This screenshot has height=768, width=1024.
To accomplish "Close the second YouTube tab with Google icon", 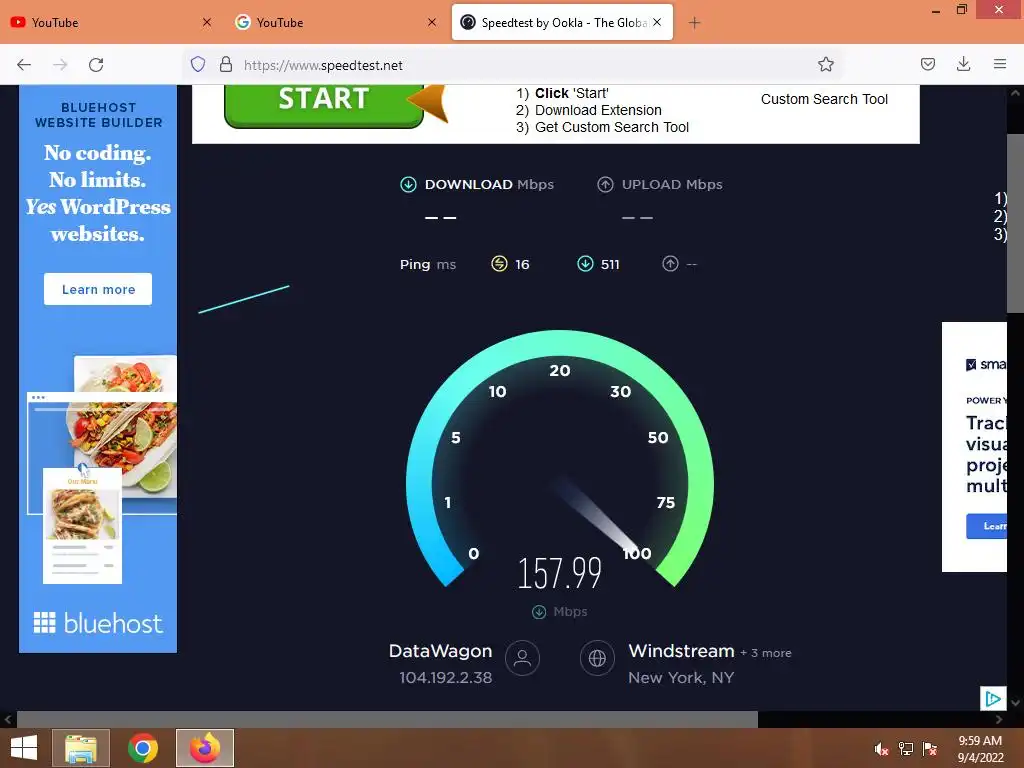I will (x=432, y=22).
